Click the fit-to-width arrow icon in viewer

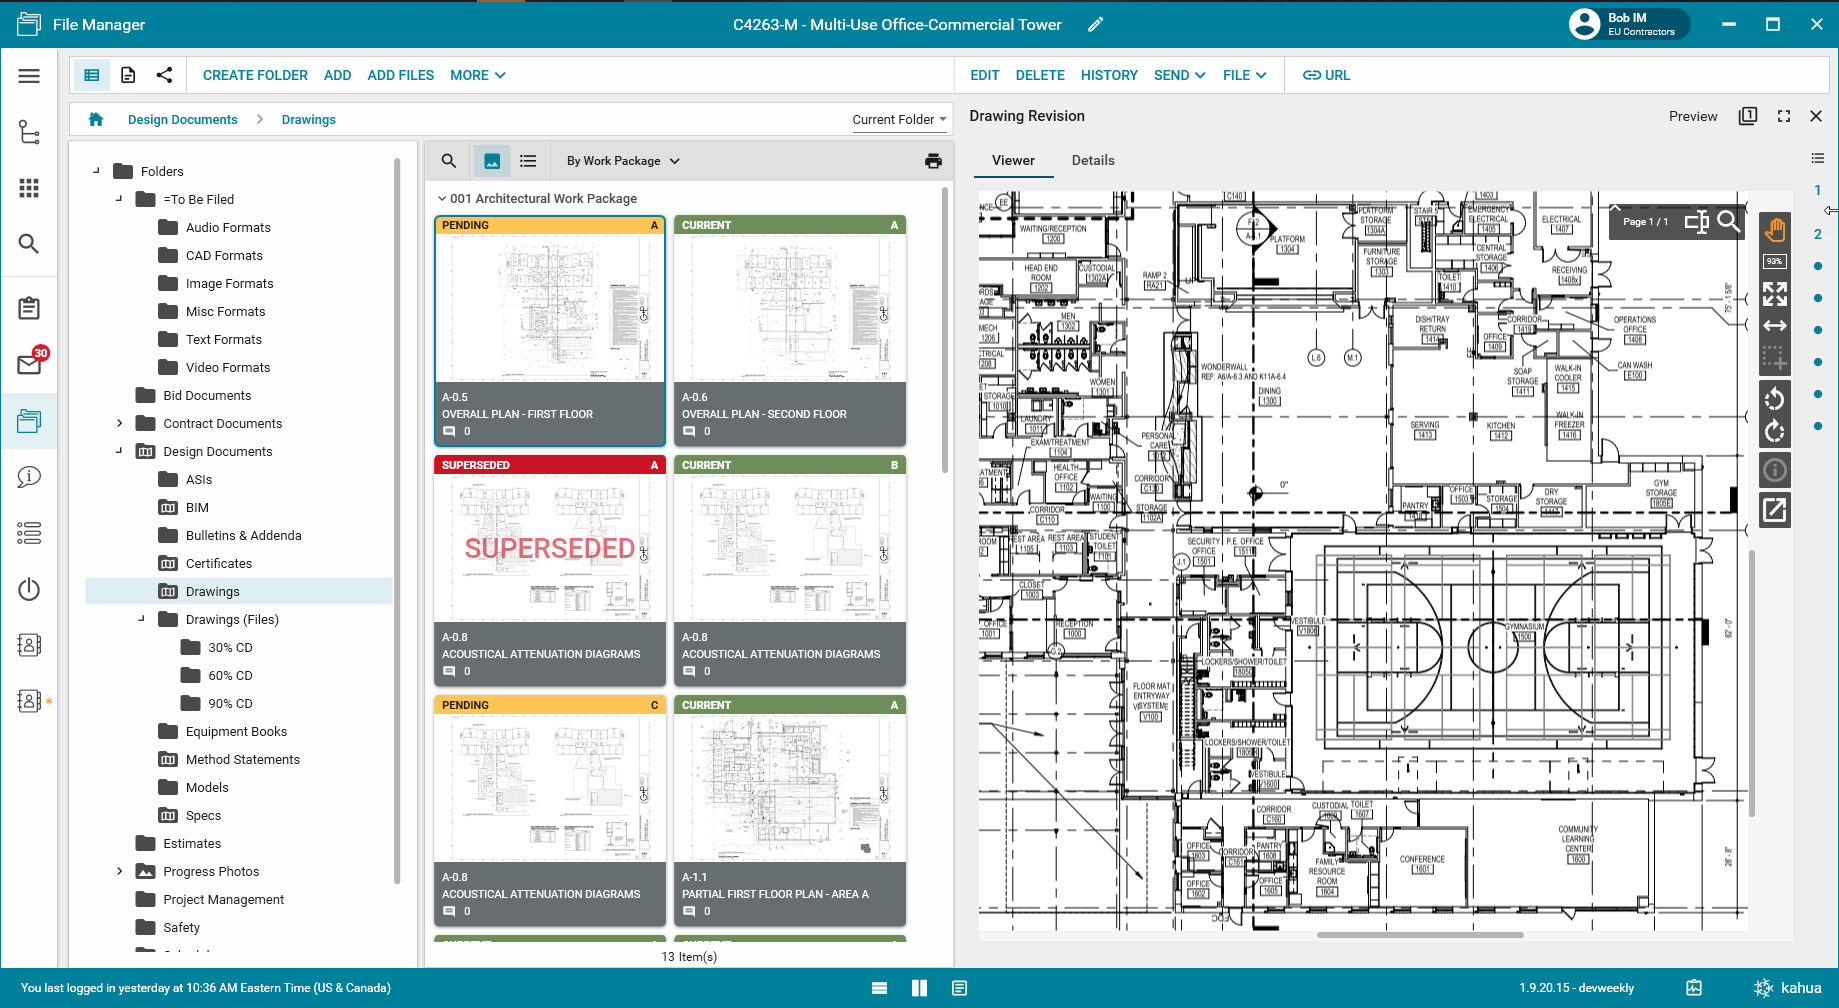click(x=1775, y=326)
